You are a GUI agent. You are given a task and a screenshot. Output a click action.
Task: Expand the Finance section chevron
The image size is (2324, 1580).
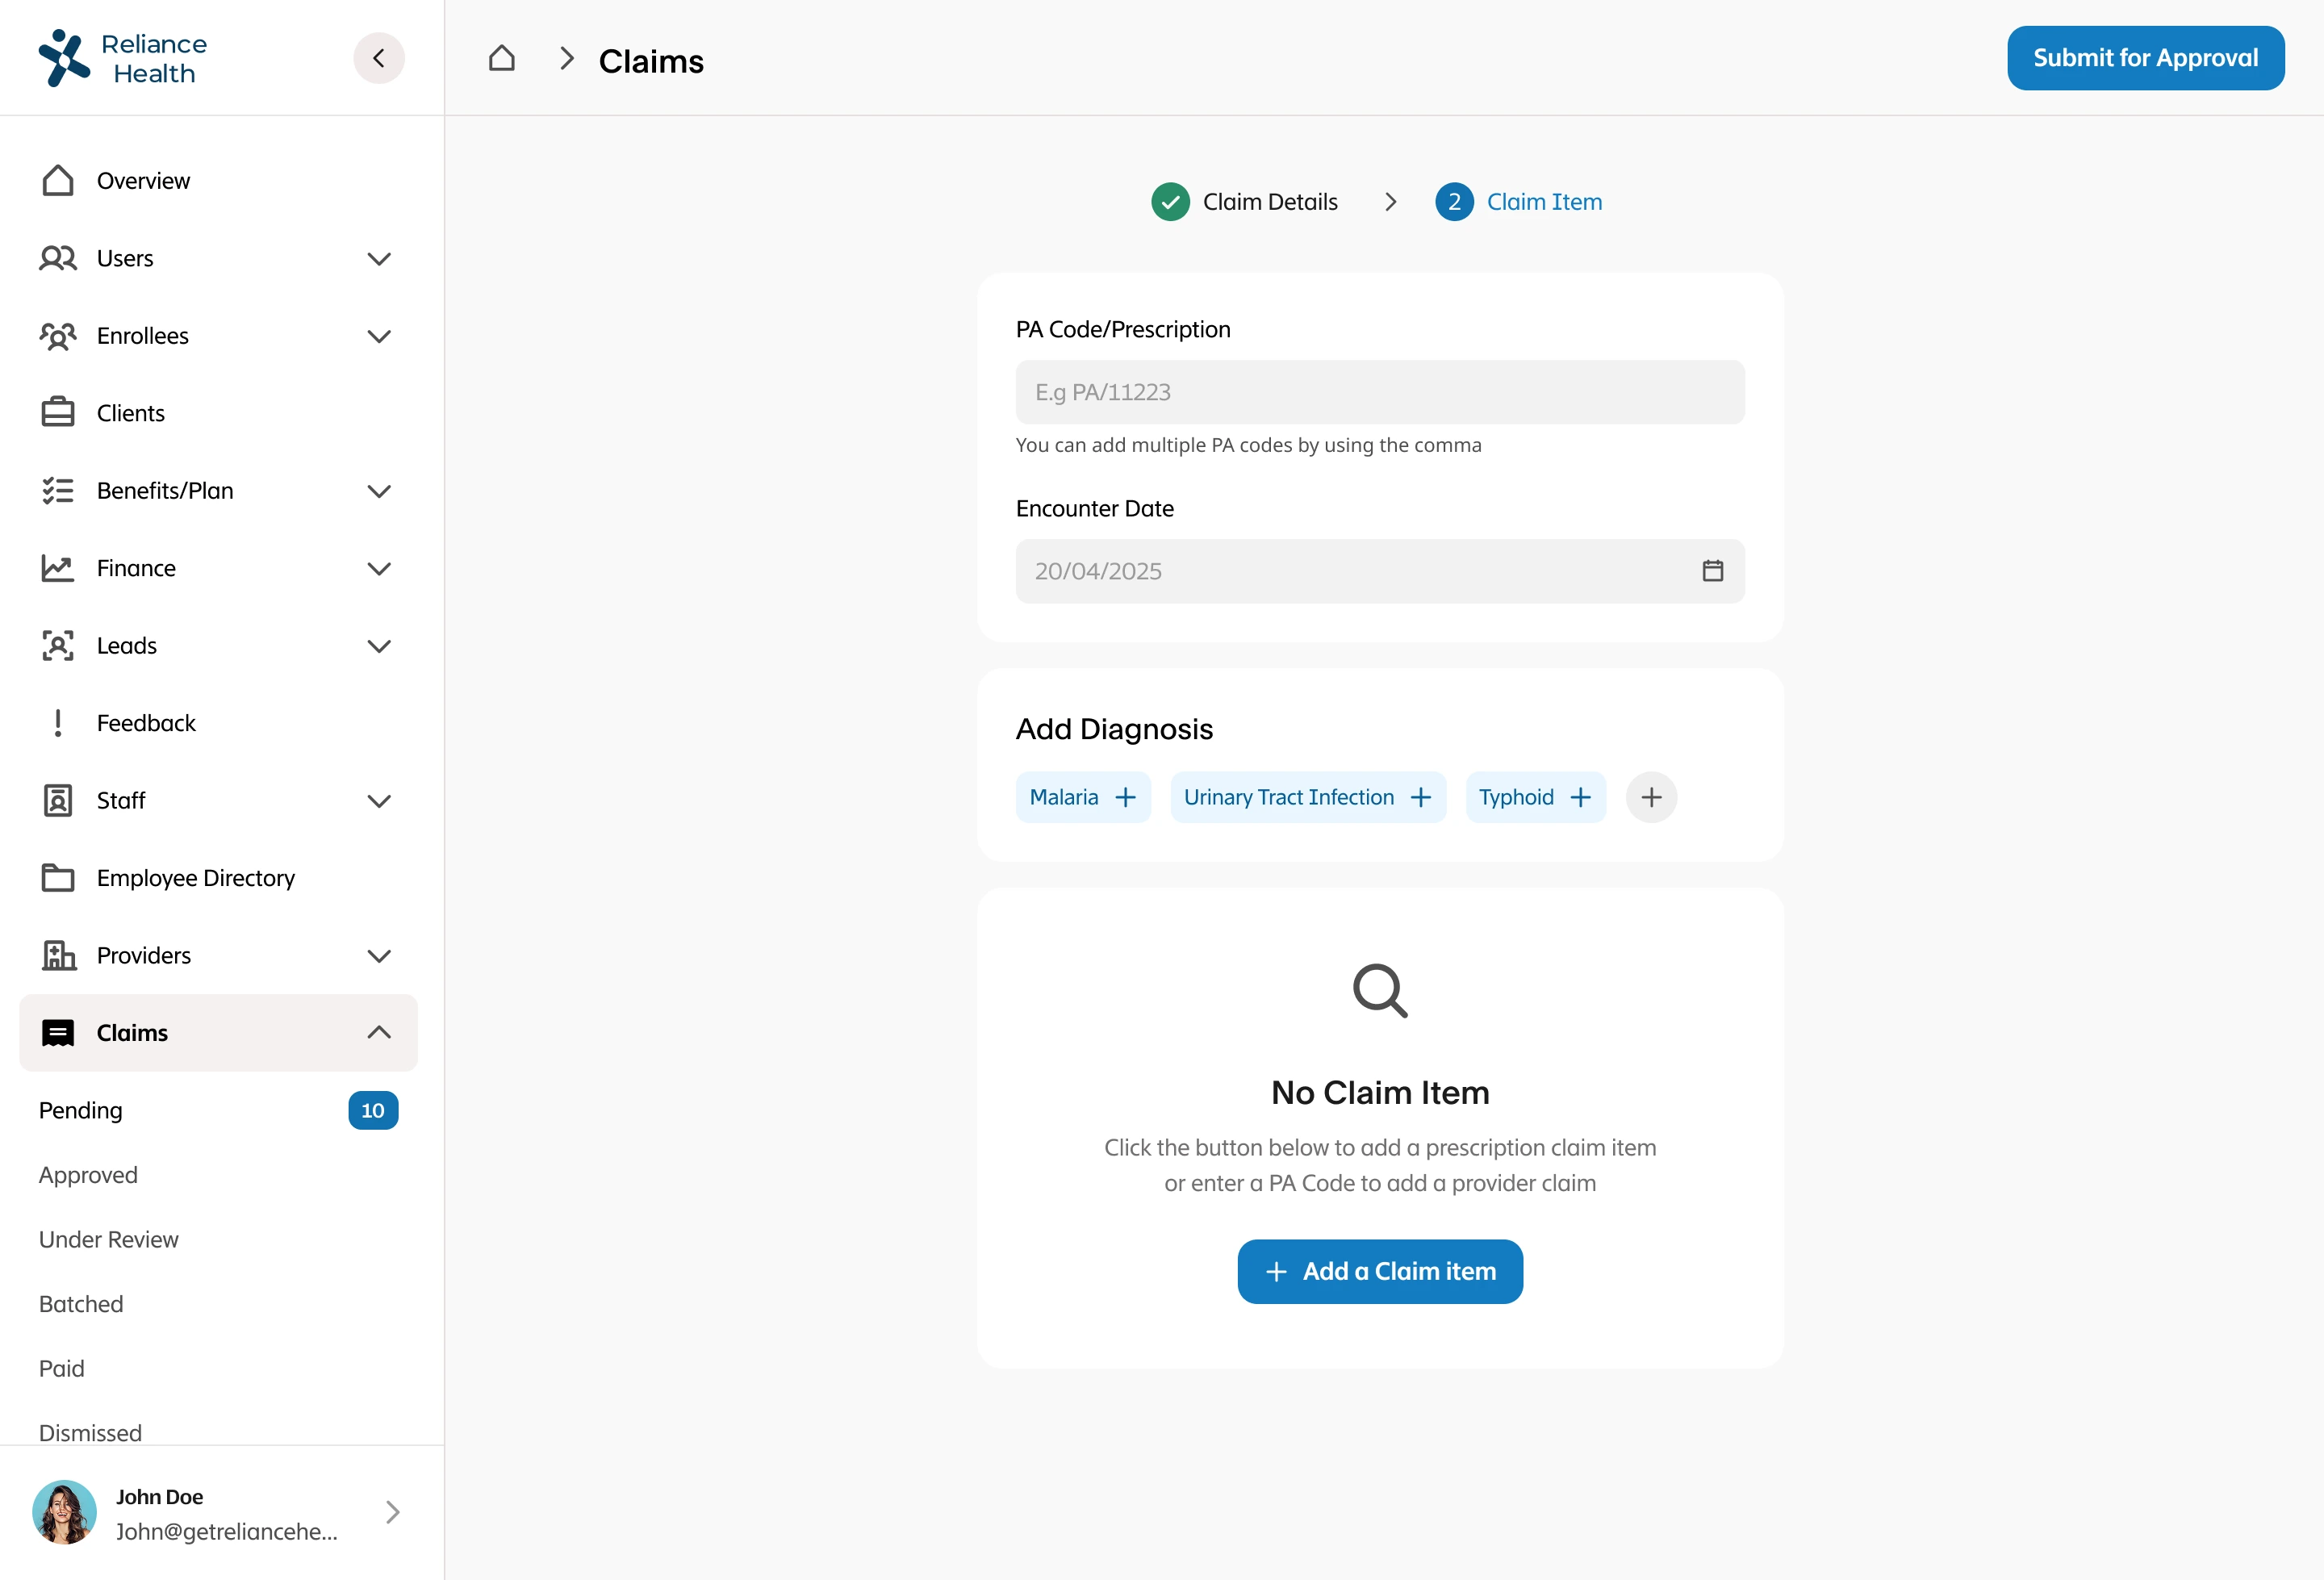(378, 569)
